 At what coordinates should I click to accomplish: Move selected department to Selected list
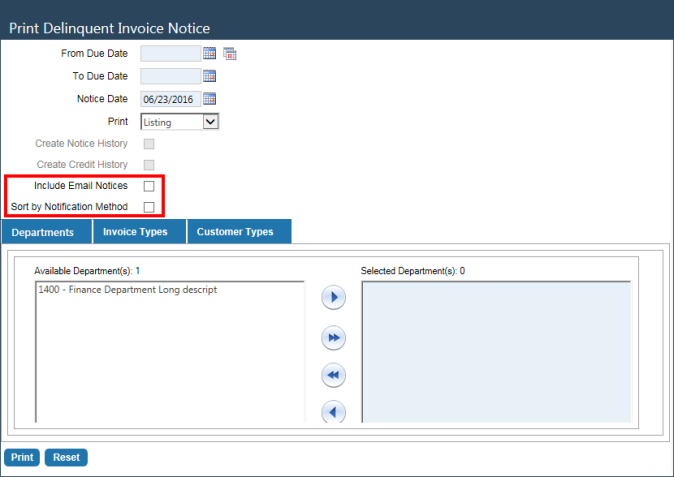coord(333,299)
